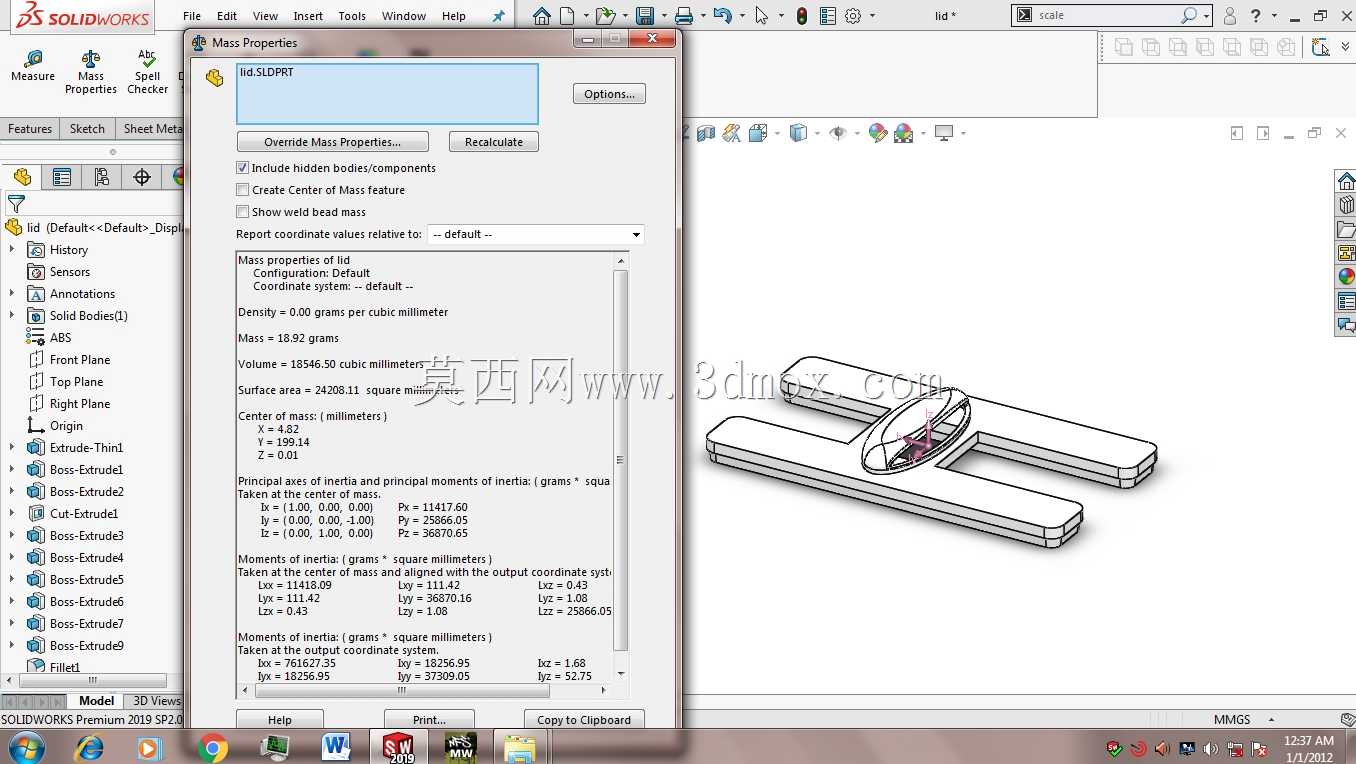This screenshot has height=764, width=1356.
Task: Open Section View in heads-up toolbar
Action: (x=706, y=133)
